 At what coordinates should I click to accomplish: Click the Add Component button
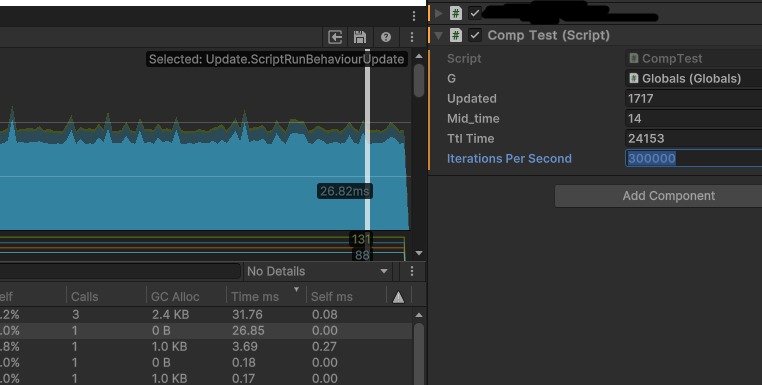[658, 196]
